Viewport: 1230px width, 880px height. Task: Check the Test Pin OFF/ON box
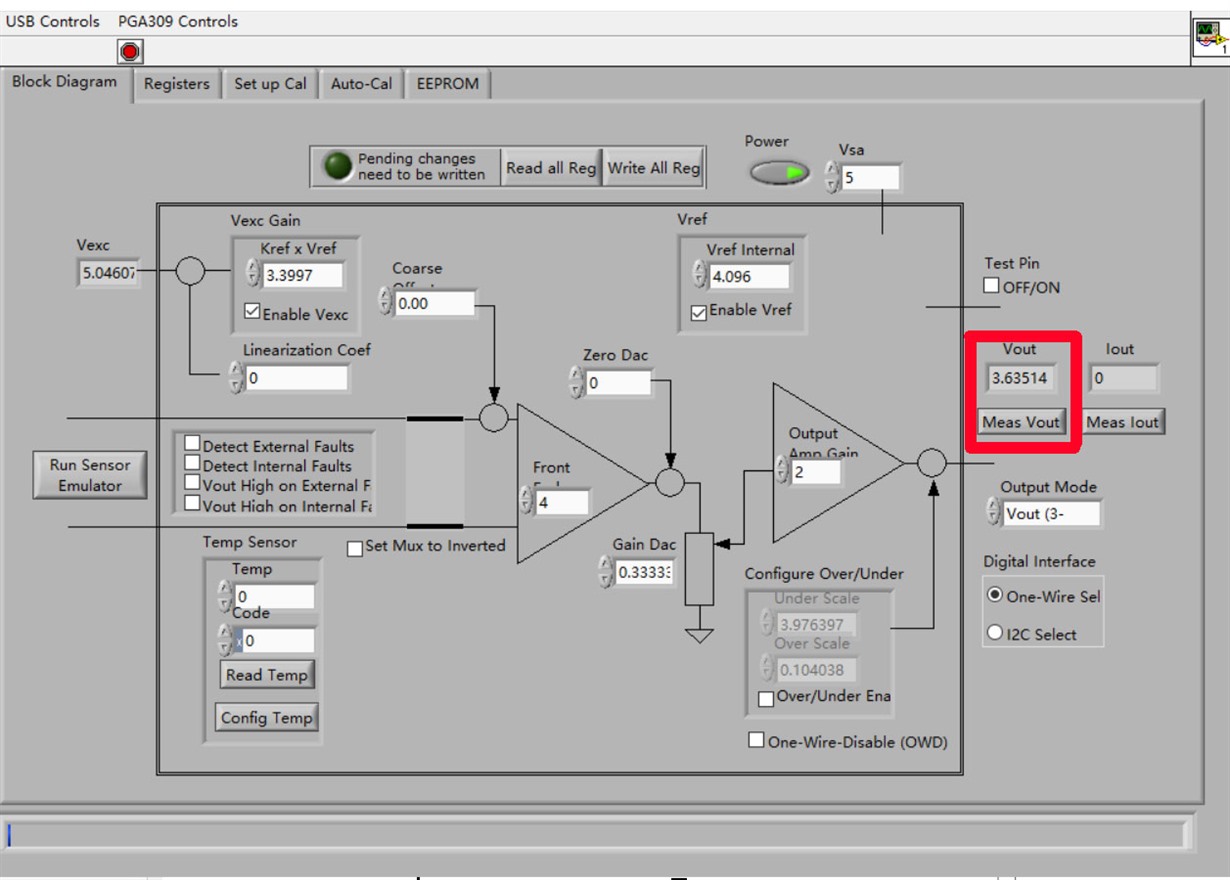[991, 286]
